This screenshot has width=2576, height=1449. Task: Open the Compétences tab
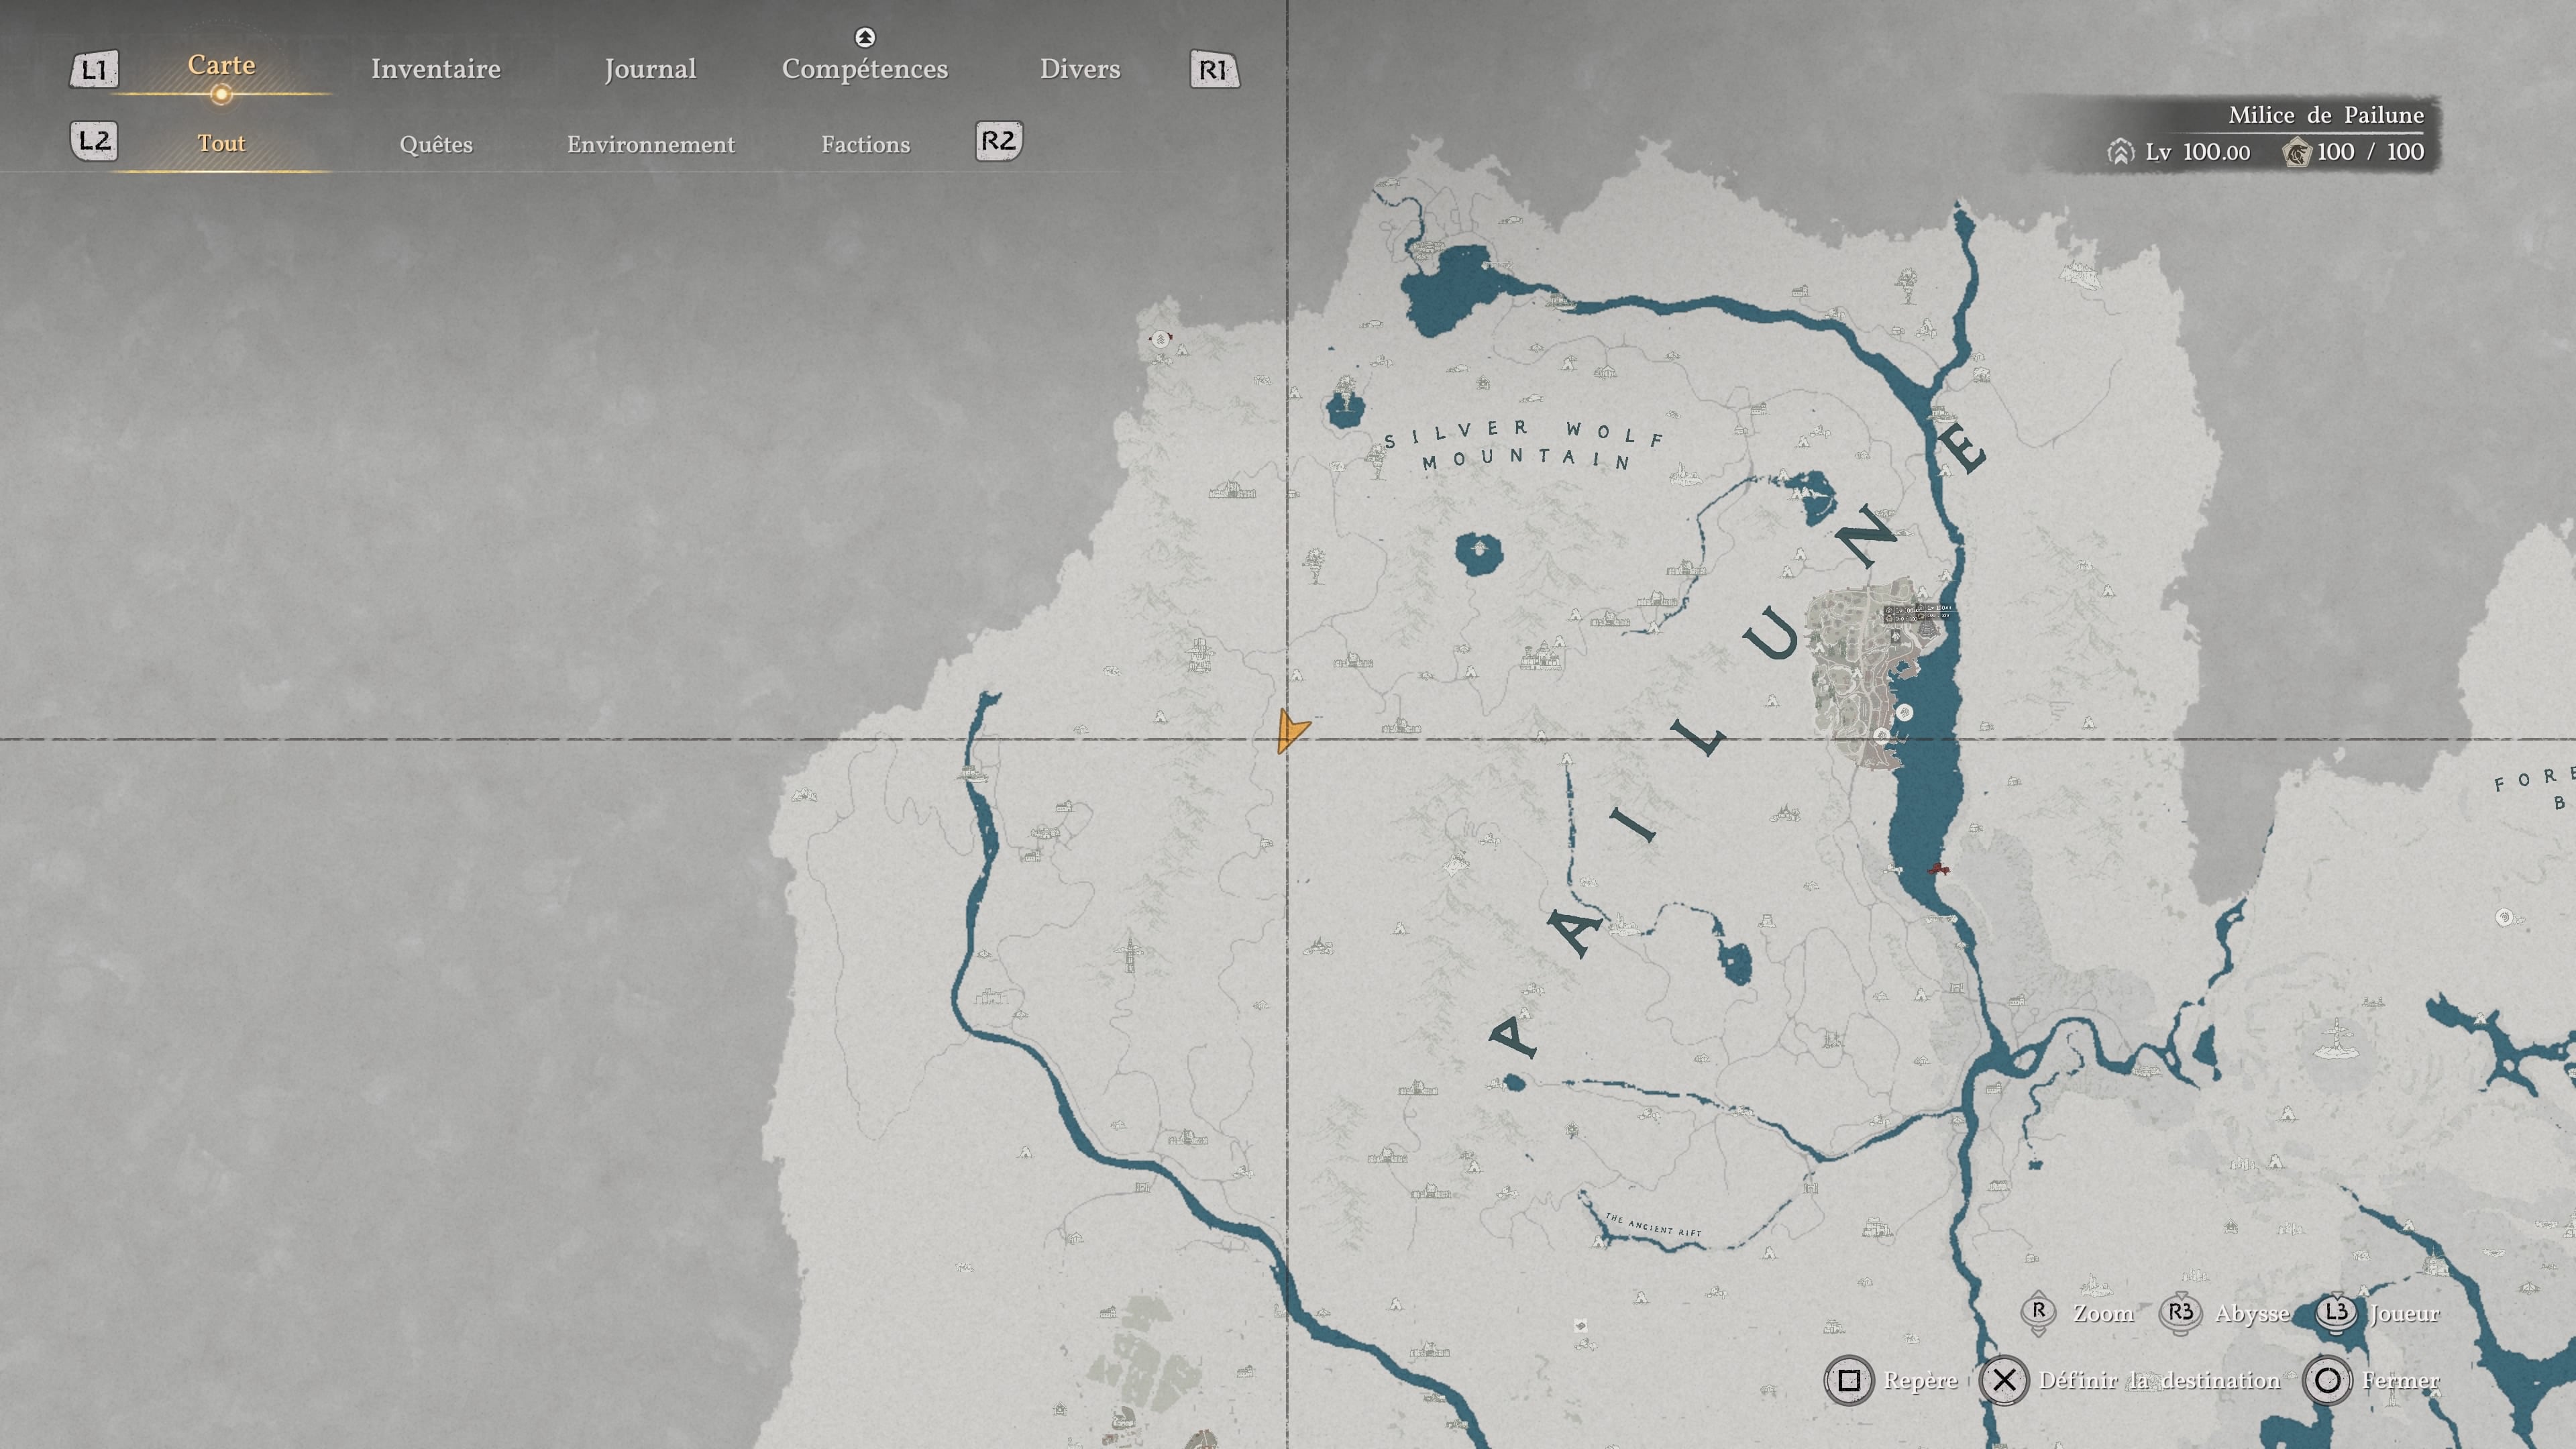(x=865, y=70)
